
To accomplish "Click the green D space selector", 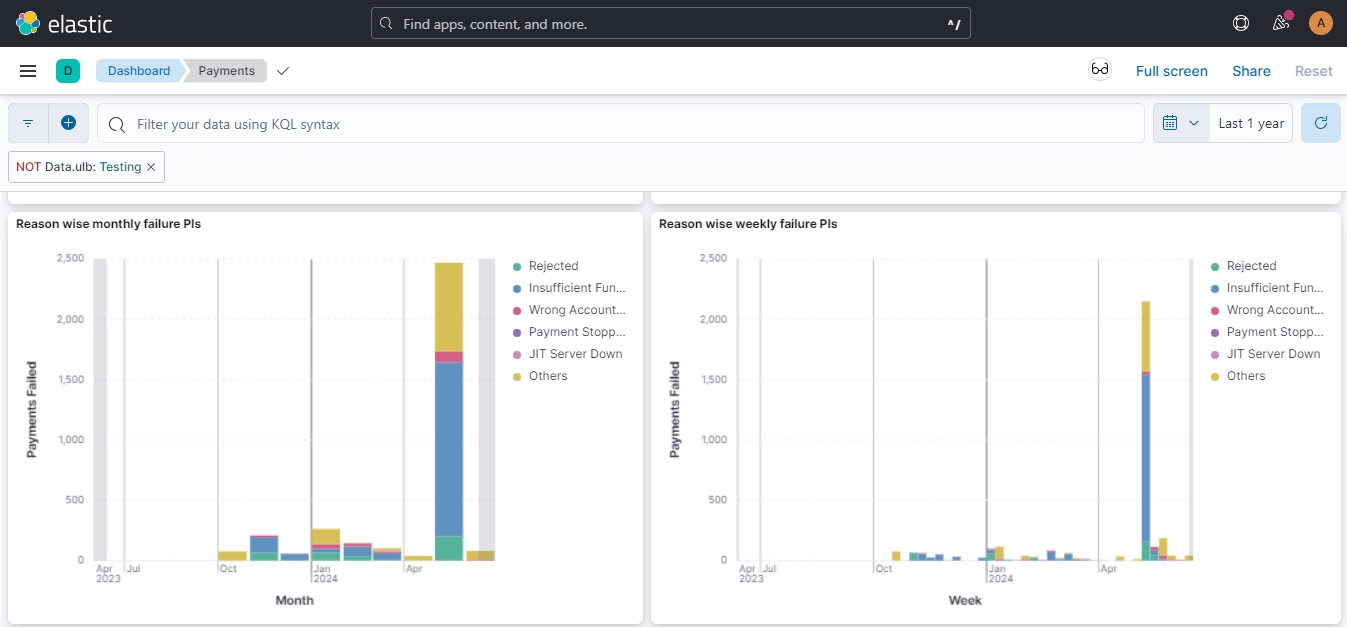I will click(67, 71).
